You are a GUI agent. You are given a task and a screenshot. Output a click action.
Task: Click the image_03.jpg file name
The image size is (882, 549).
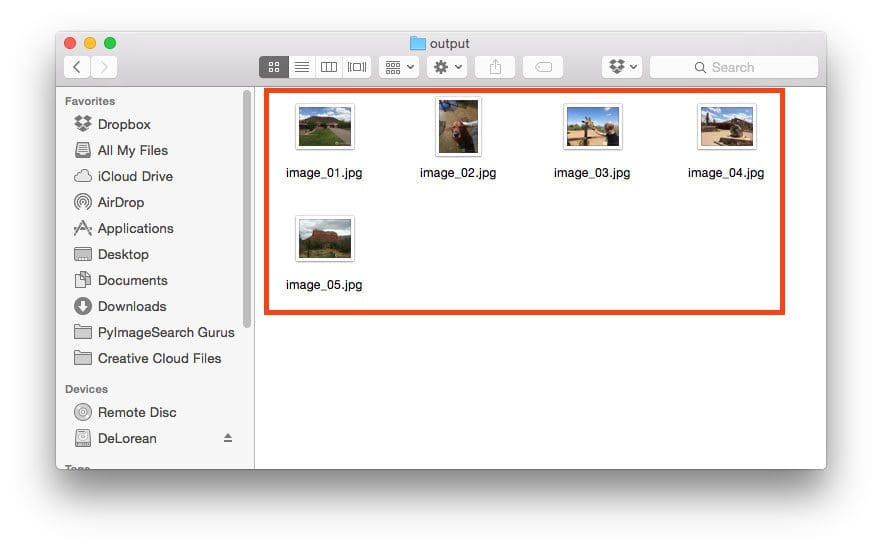coord(592,173)
